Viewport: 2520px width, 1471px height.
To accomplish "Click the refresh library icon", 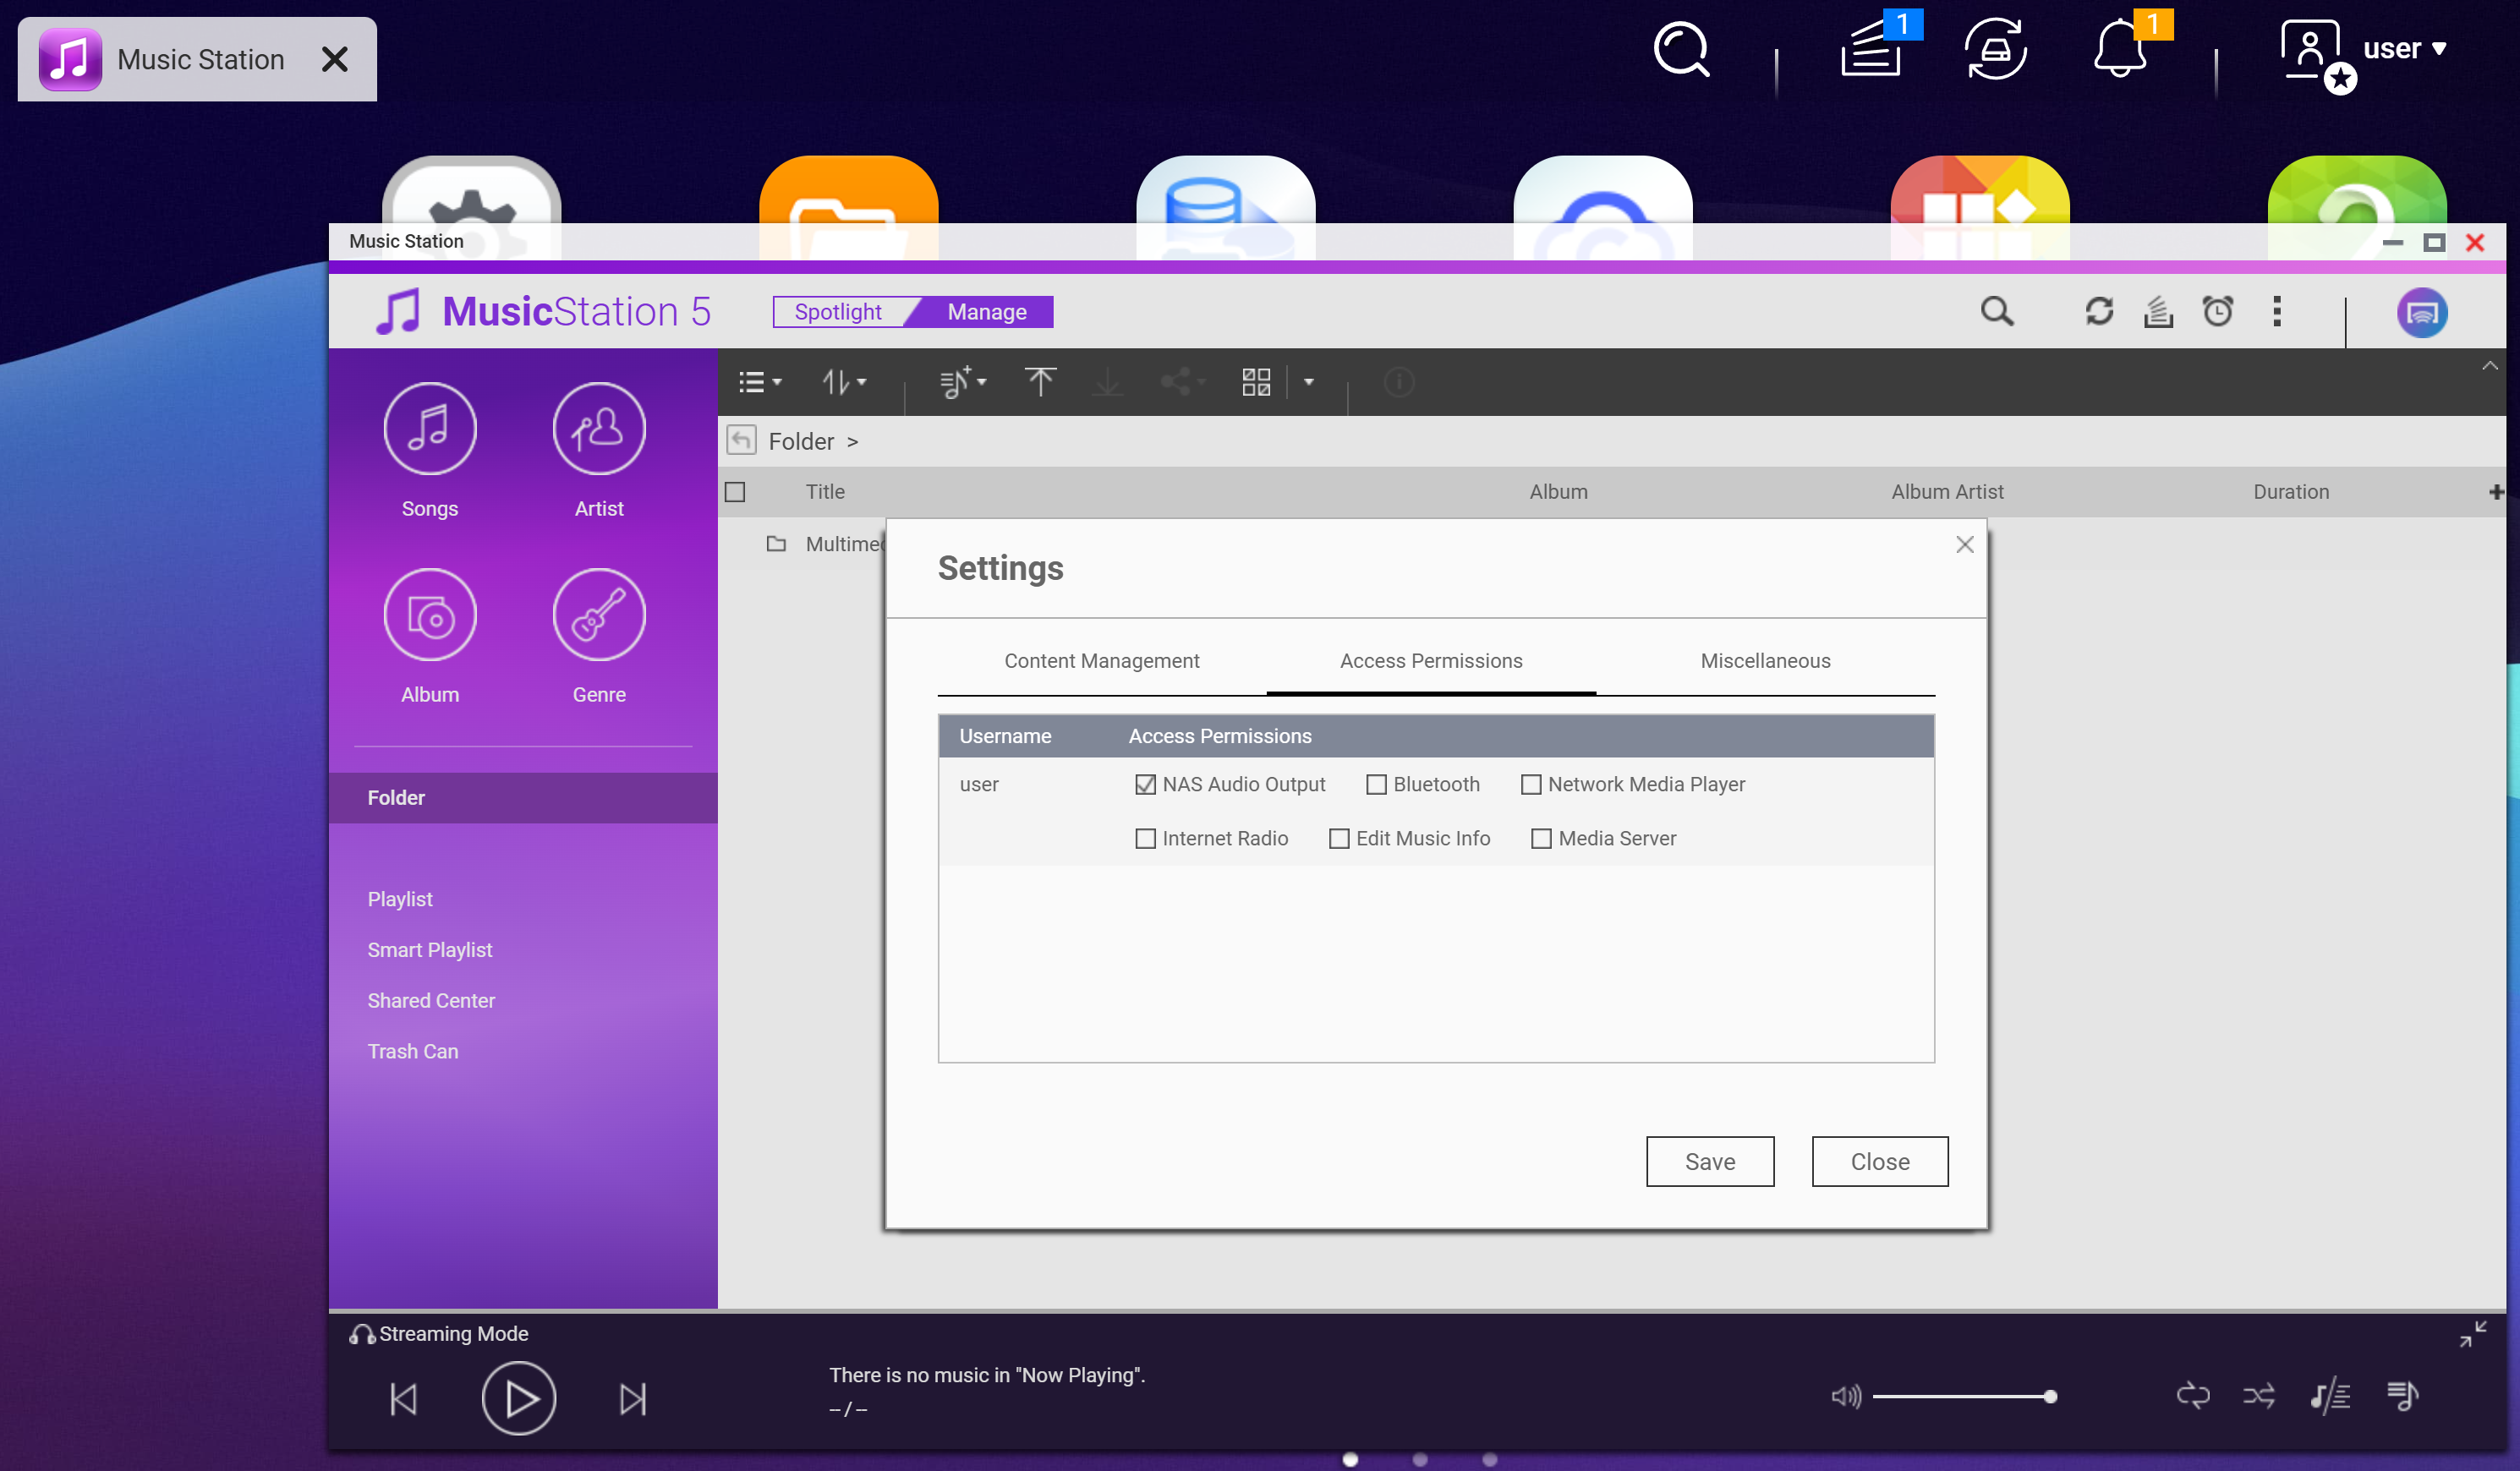I will tap(2099, 312).
